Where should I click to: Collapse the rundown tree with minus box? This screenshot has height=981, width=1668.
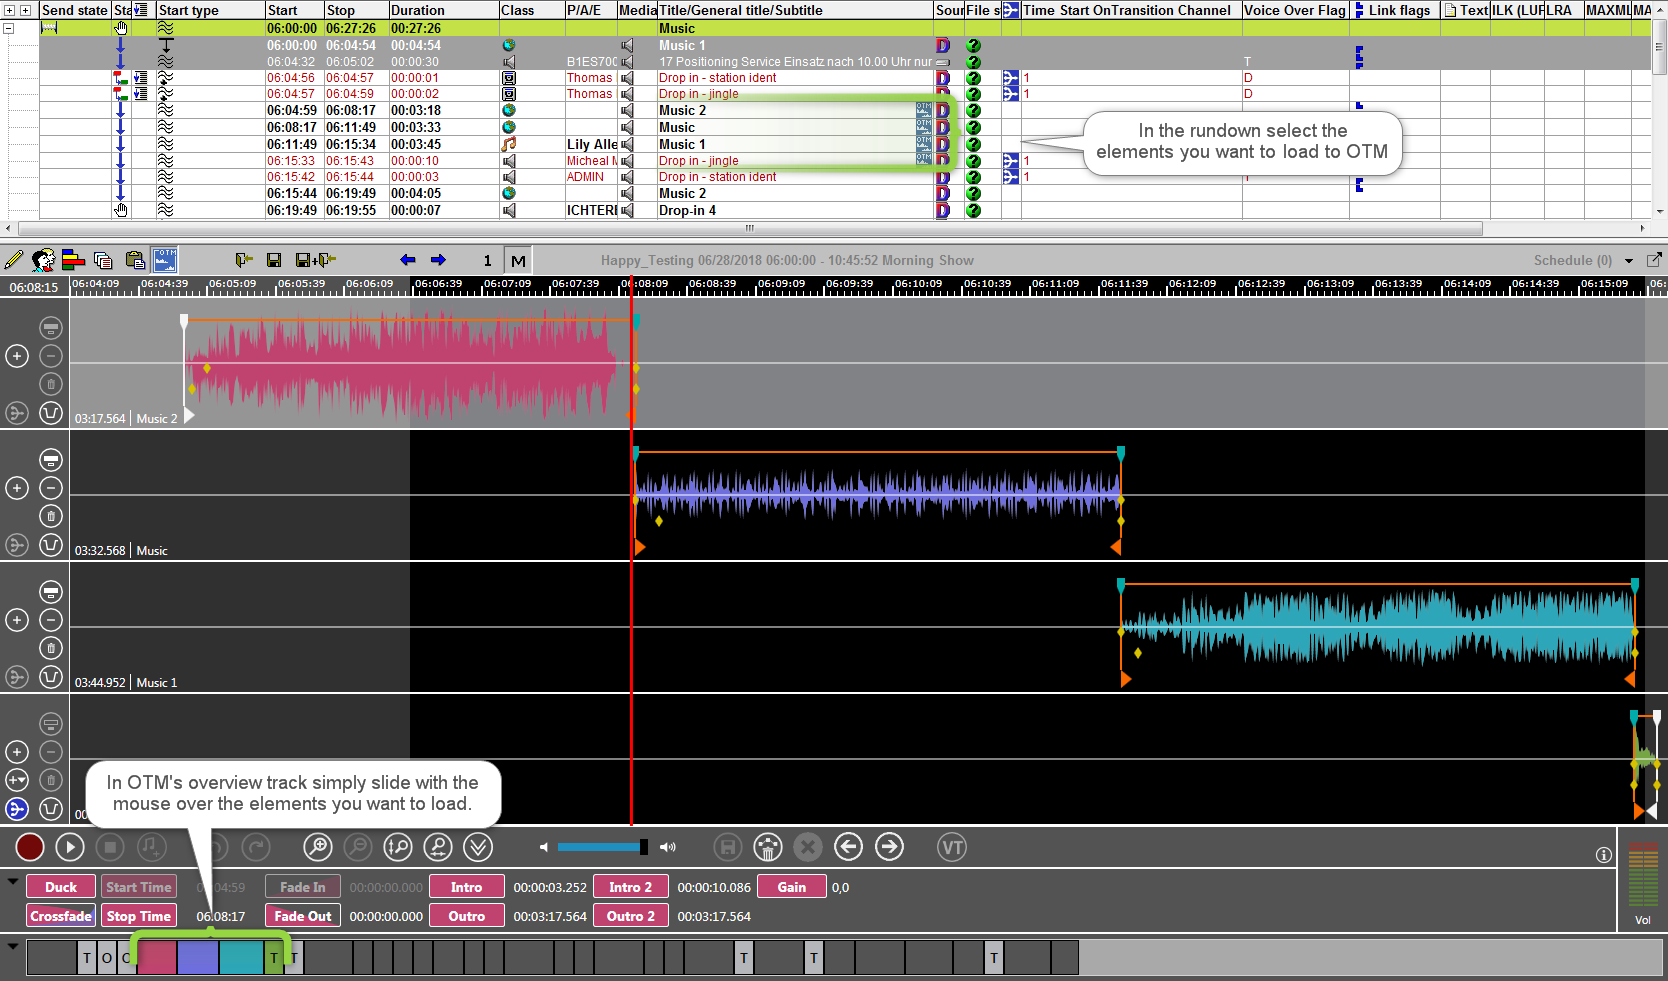point(9,28)
